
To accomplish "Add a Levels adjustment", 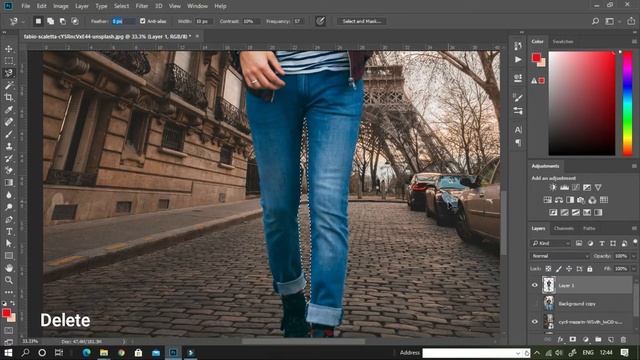I will click(564, 187).
